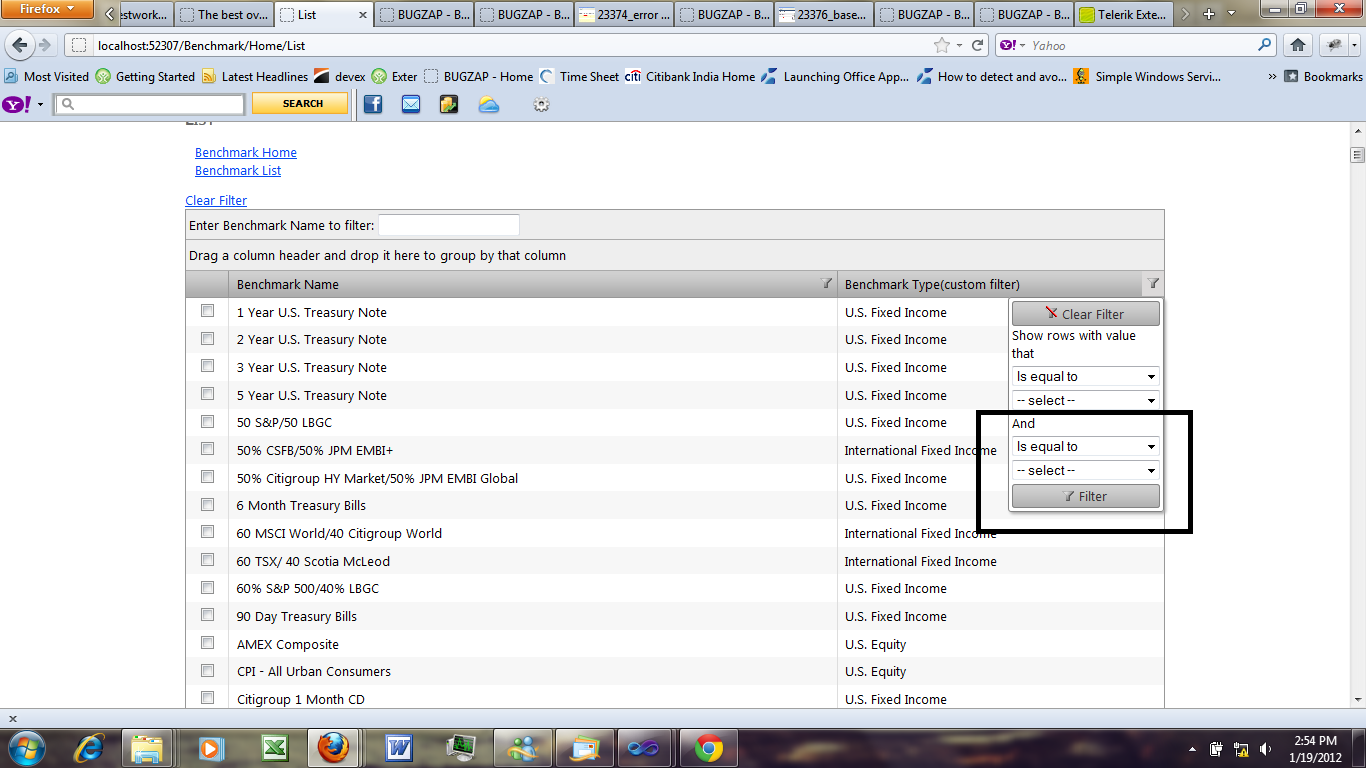1366x768 pixels.
Task: Switch to the Telerik Exte... tab
Action: point(1123,14)
